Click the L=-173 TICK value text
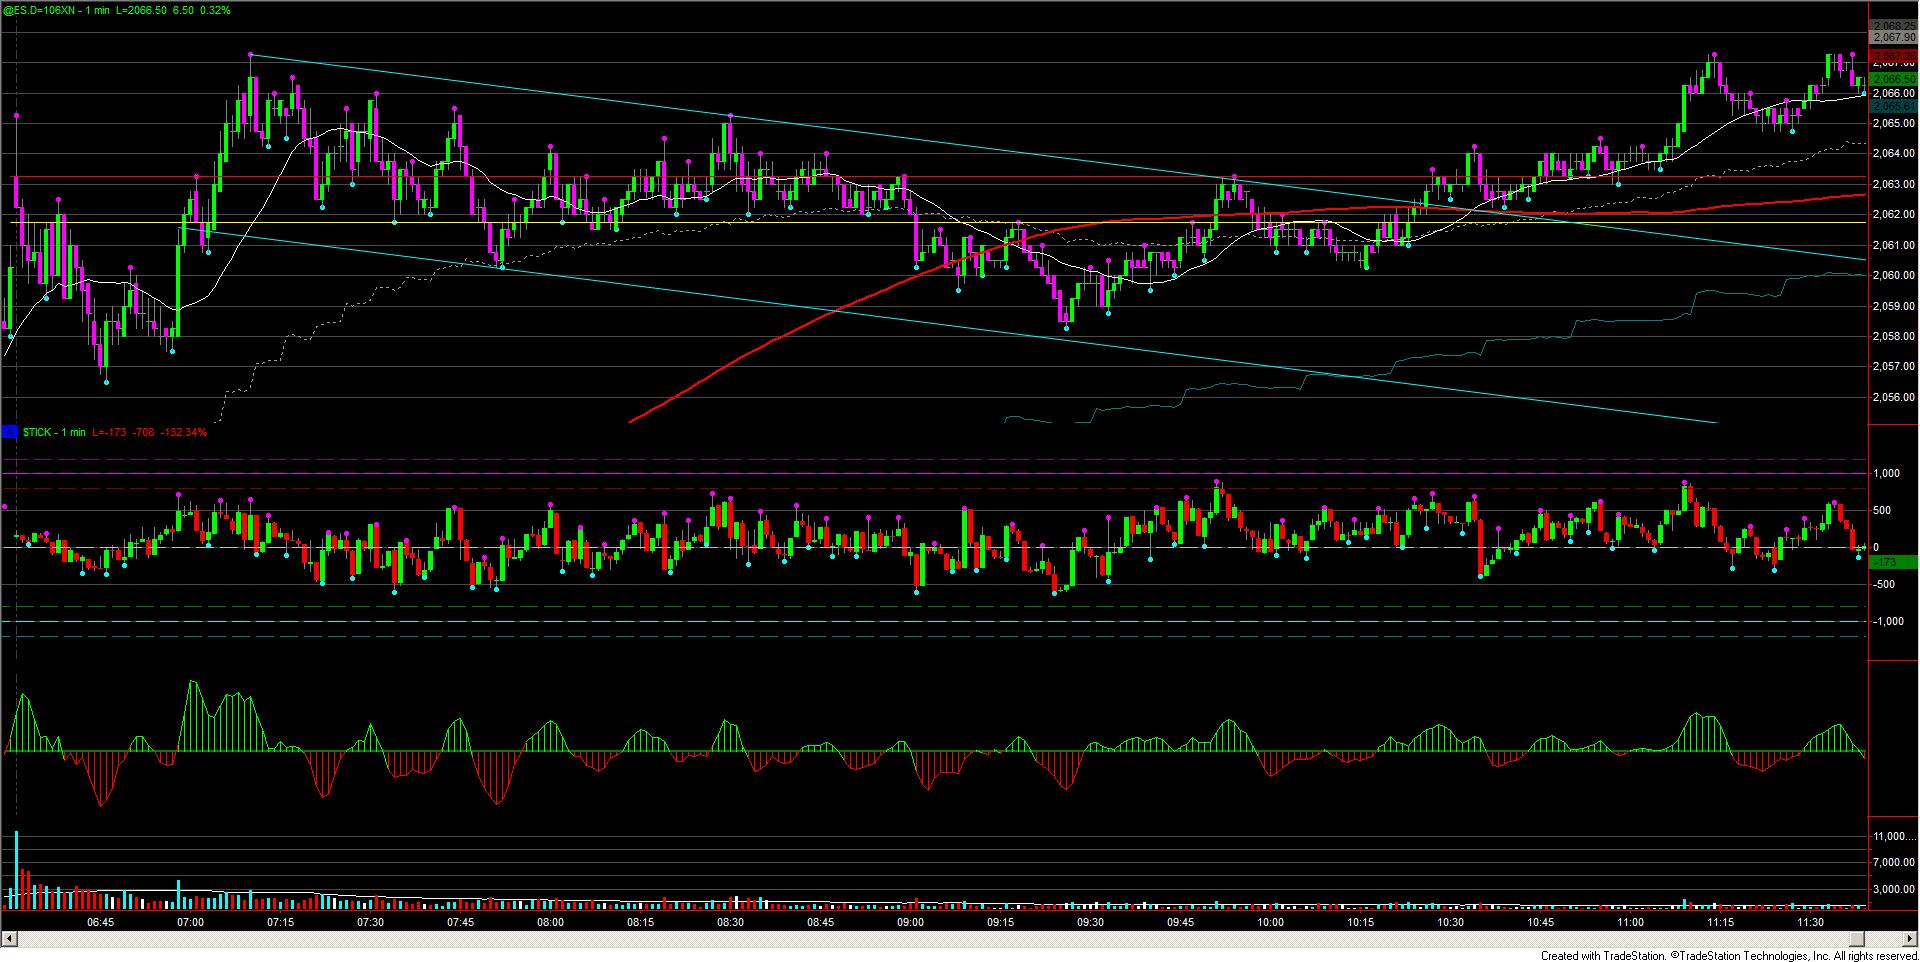 107,432
